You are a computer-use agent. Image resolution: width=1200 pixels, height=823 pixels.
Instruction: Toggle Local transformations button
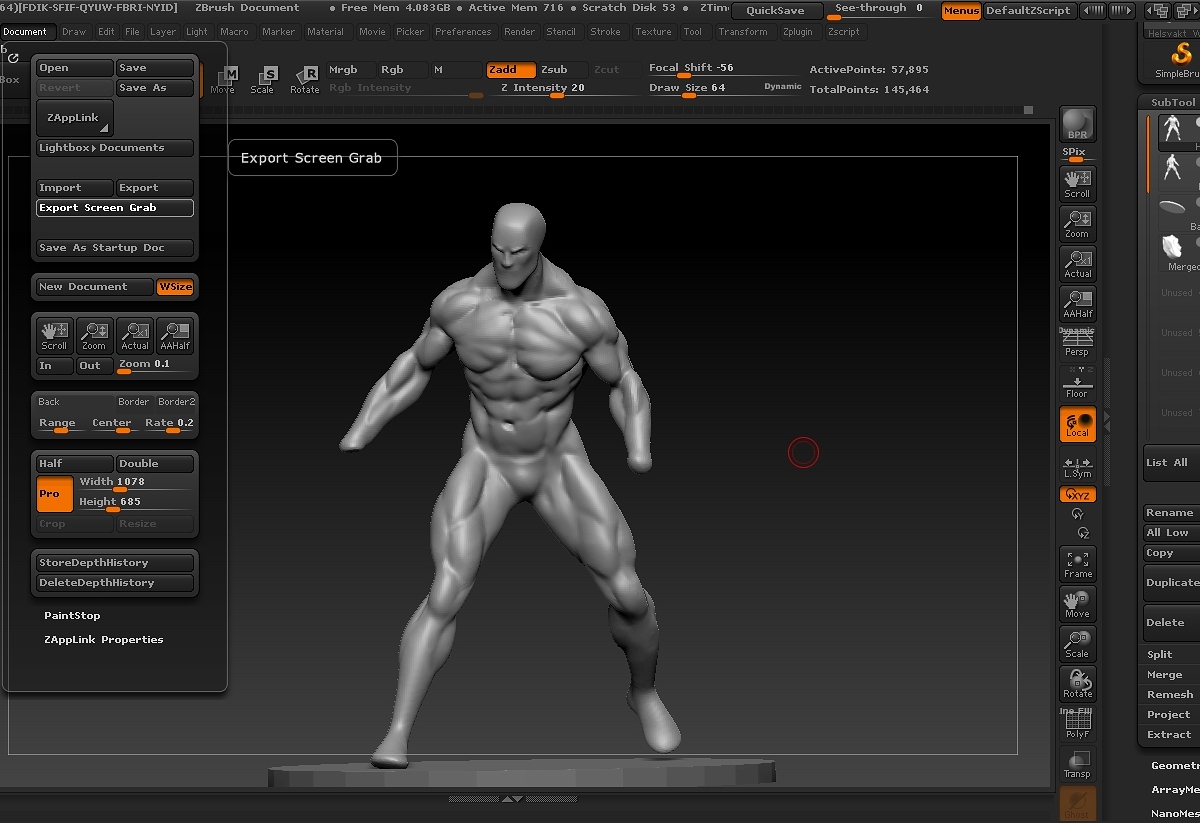click(1077, 424)
